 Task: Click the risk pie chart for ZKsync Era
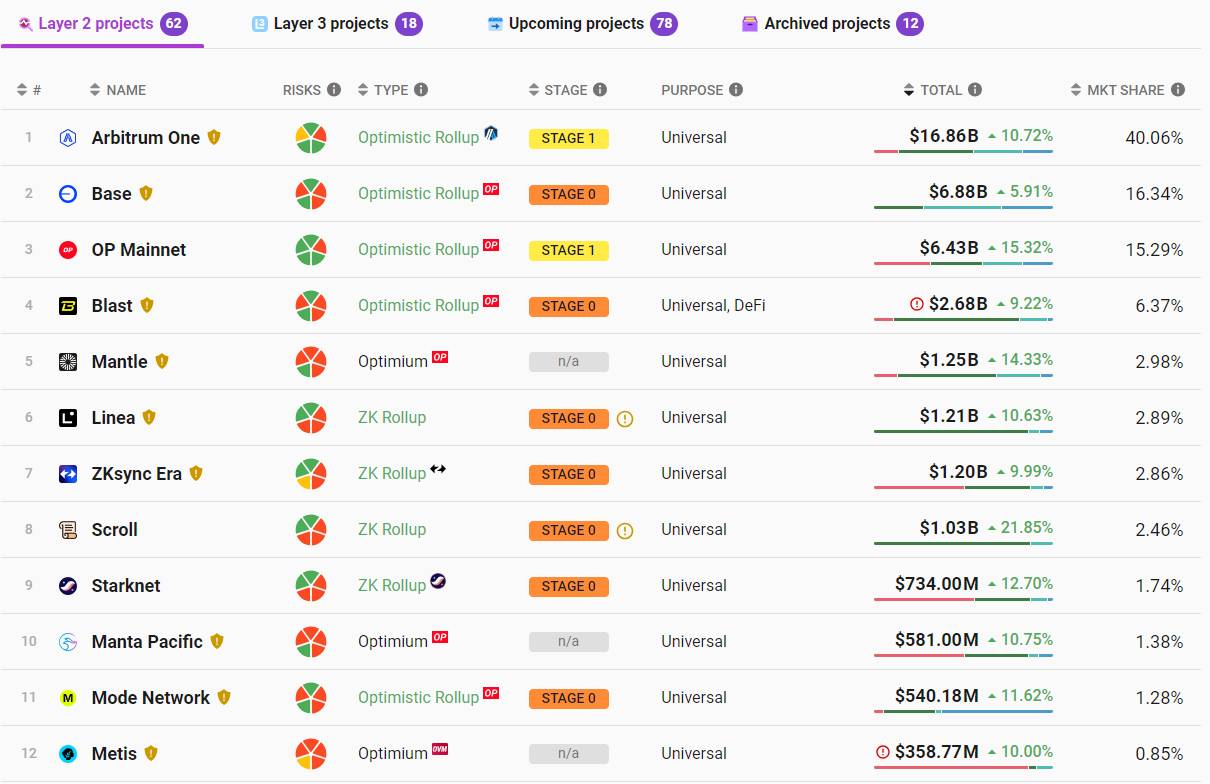(311, 474)
